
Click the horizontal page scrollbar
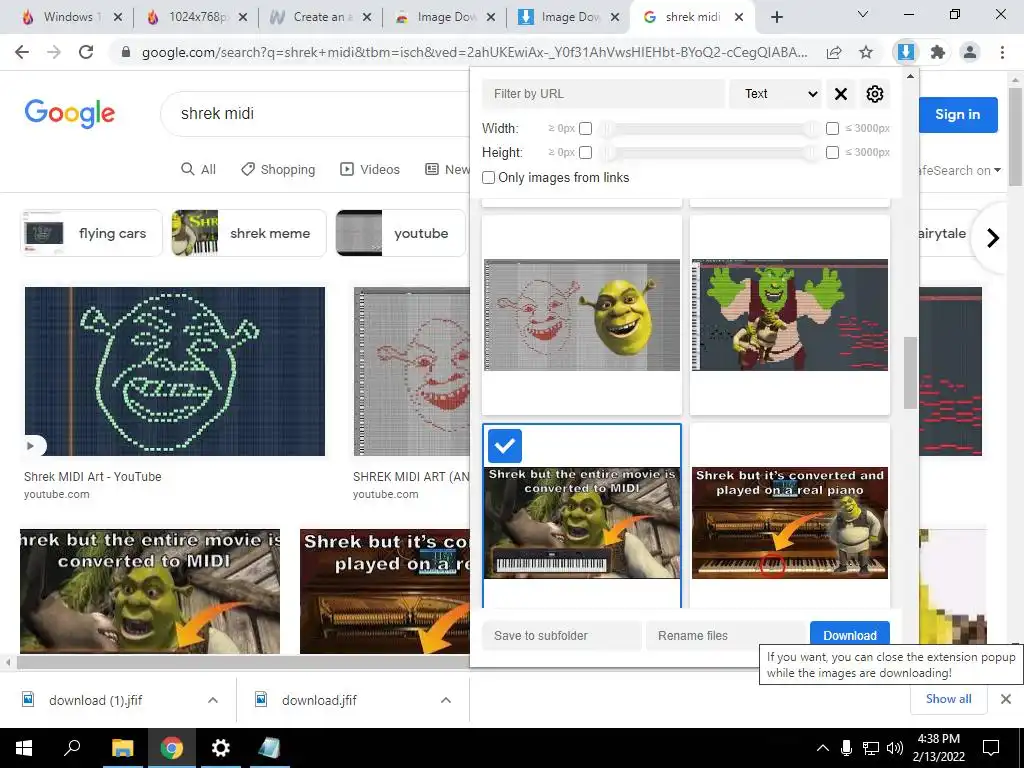pyautogui.click(x=242, y=663)
